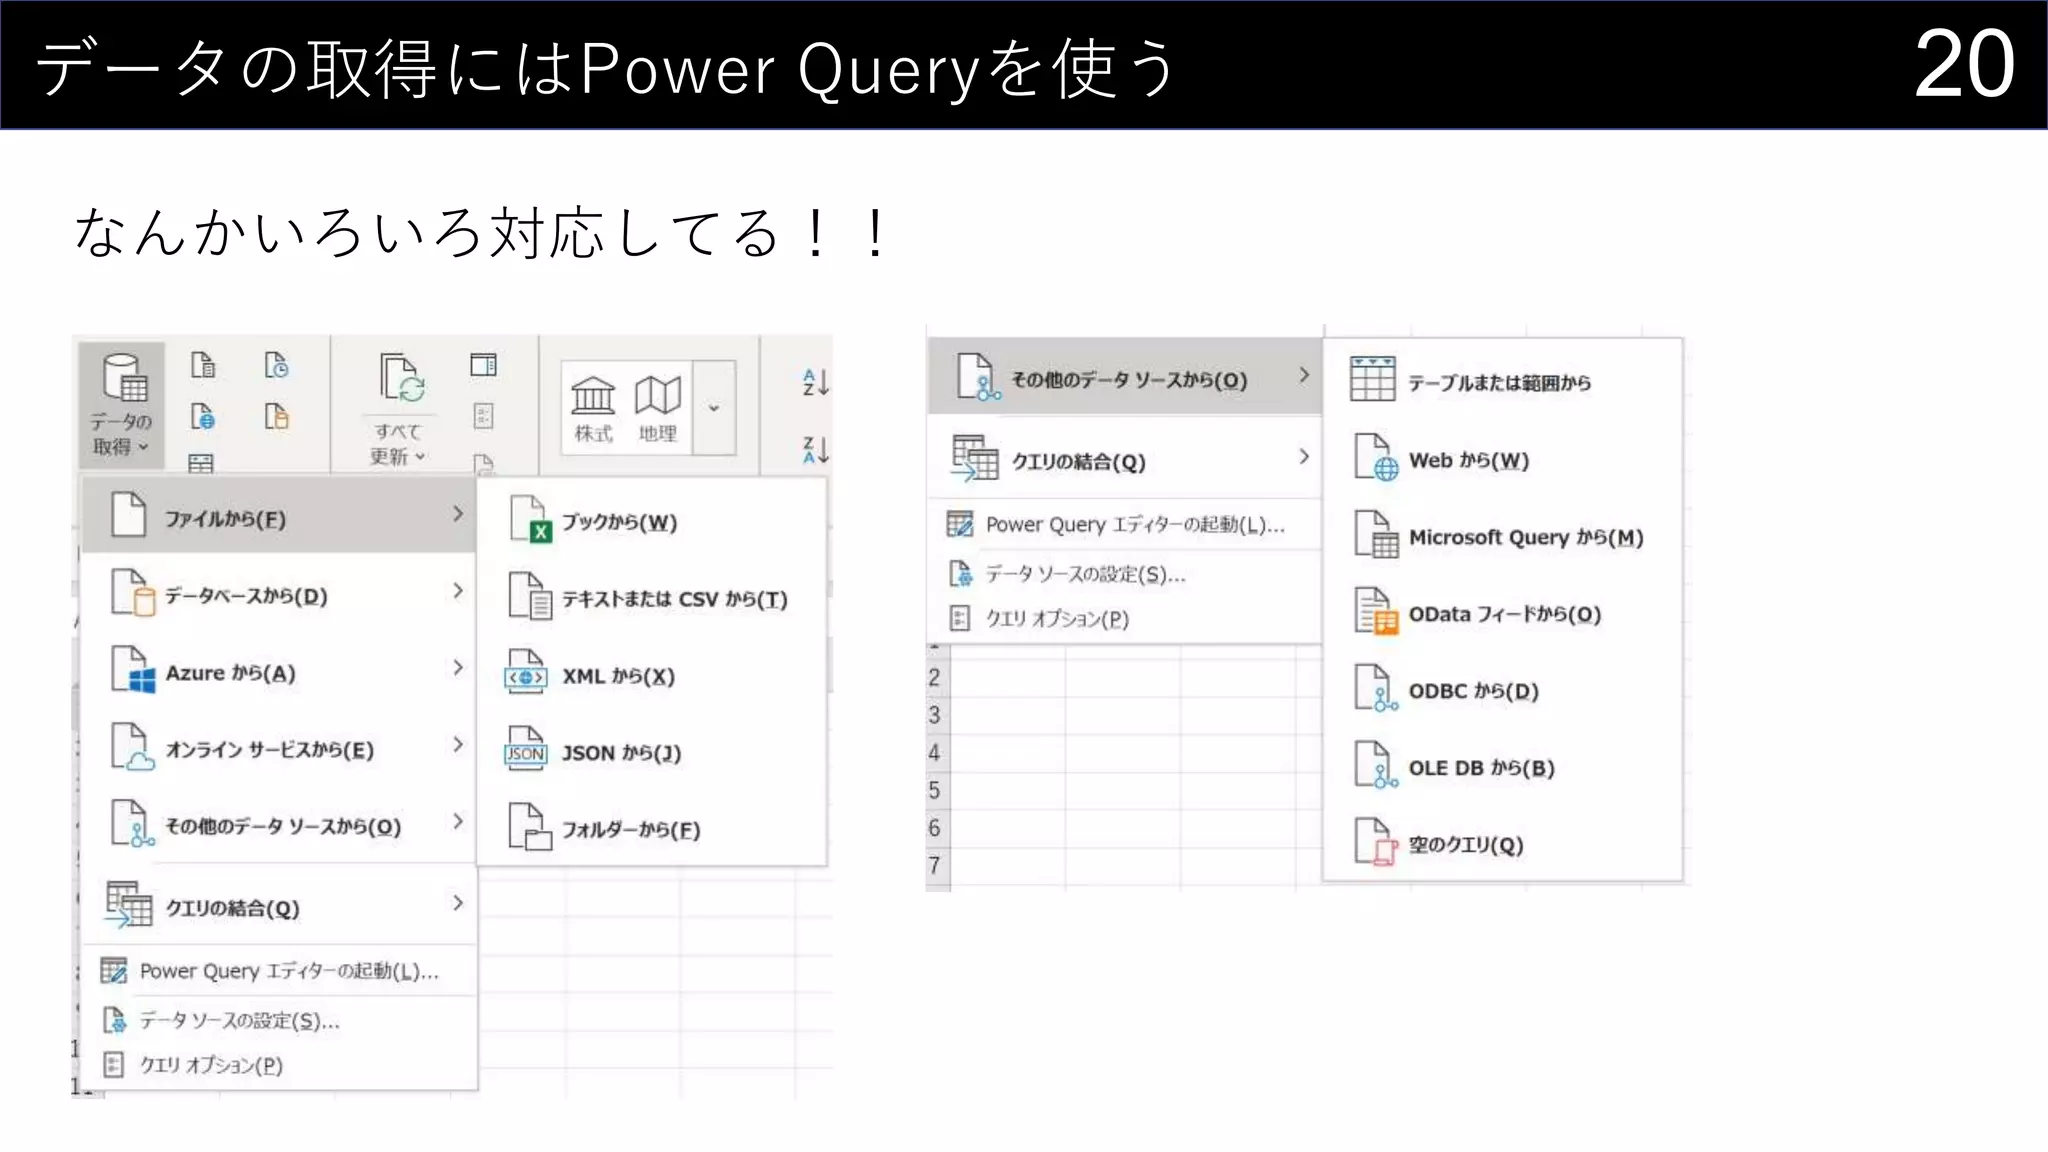
Task: Choose OData フィードから(O) option
Action: click(1503, 613)
